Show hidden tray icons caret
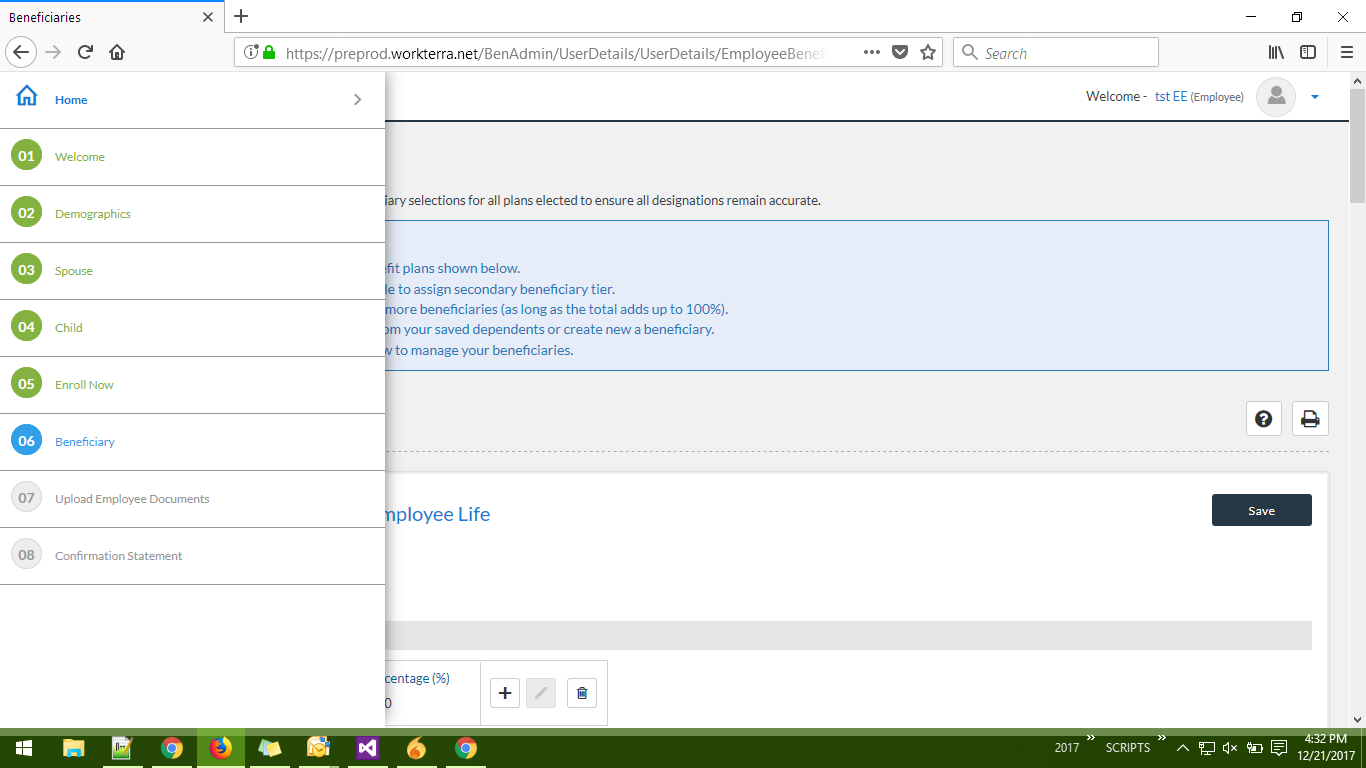This screenshot has width=1366, height=768. [1183, 748]
